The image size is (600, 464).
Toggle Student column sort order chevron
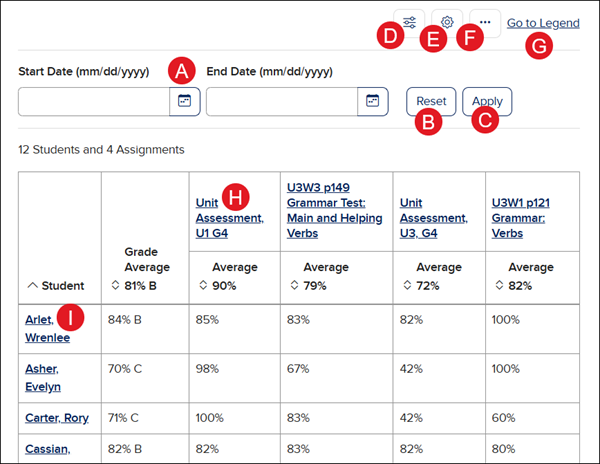[x=33, y=286]
